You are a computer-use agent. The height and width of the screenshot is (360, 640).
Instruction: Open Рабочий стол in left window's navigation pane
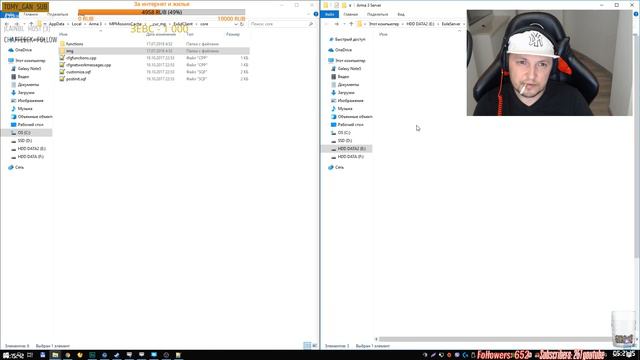(x=31, y=124)
